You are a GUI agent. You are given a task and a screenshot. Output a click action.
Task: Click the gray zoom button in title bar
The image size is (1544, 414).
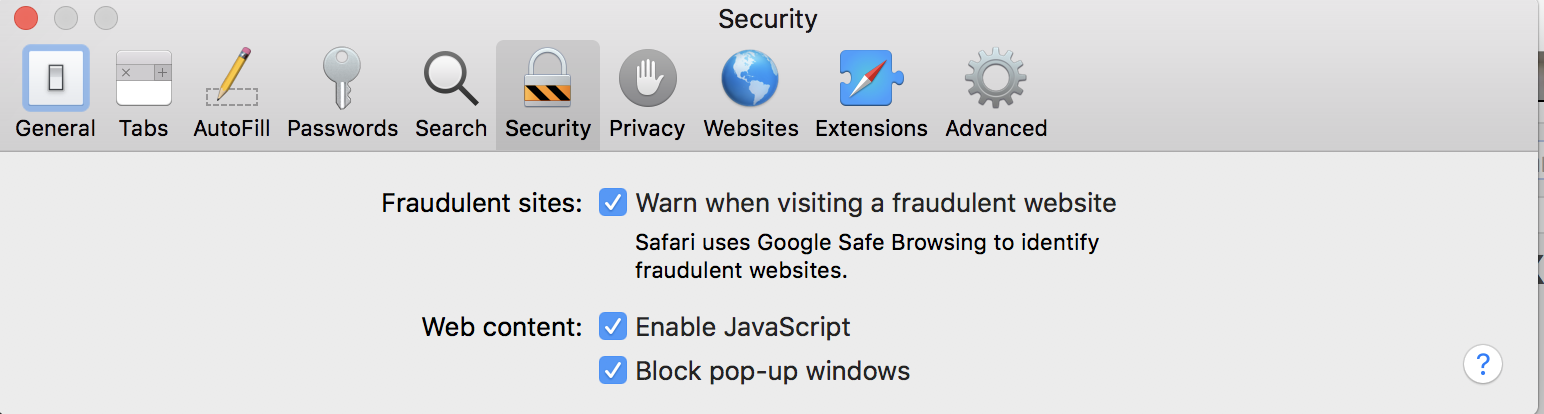tap(106, 18)
